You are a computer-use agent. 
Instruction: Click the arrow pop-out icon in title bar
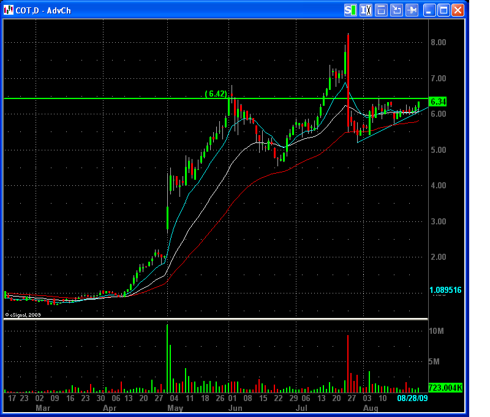click(x=397, y=10)
